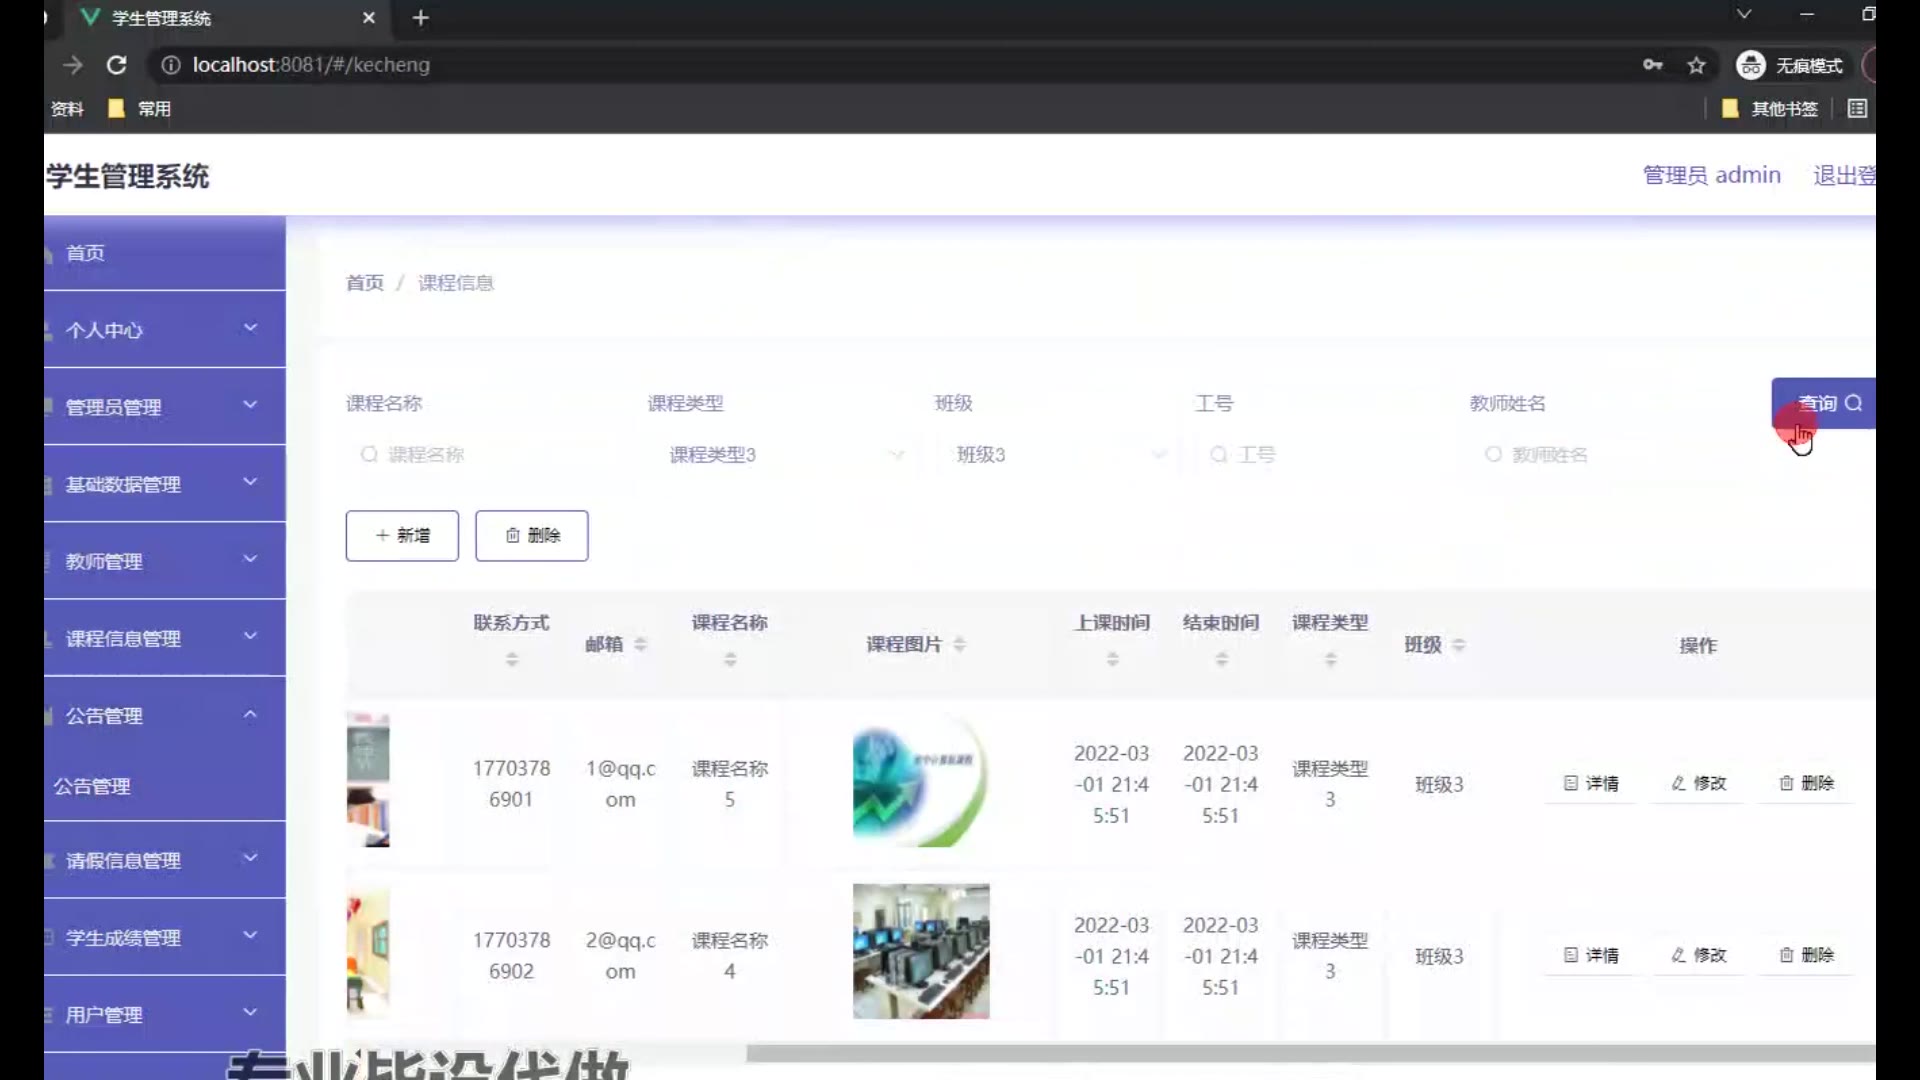The width and height of the screenshot is (1920, 1080).
Task: Open the browser side panel icon
Action: point(1857,109)
